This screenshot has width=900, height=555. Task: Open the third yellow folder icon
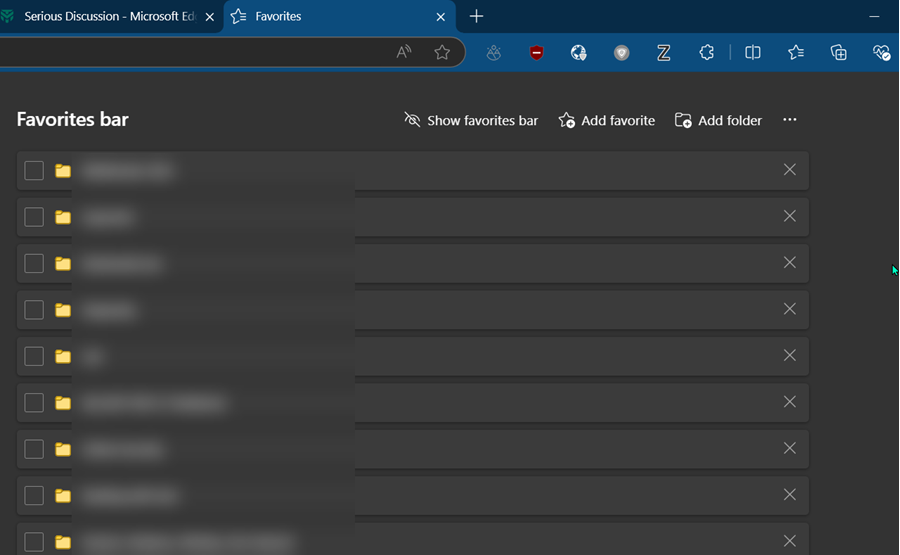[x=63, y=263]
